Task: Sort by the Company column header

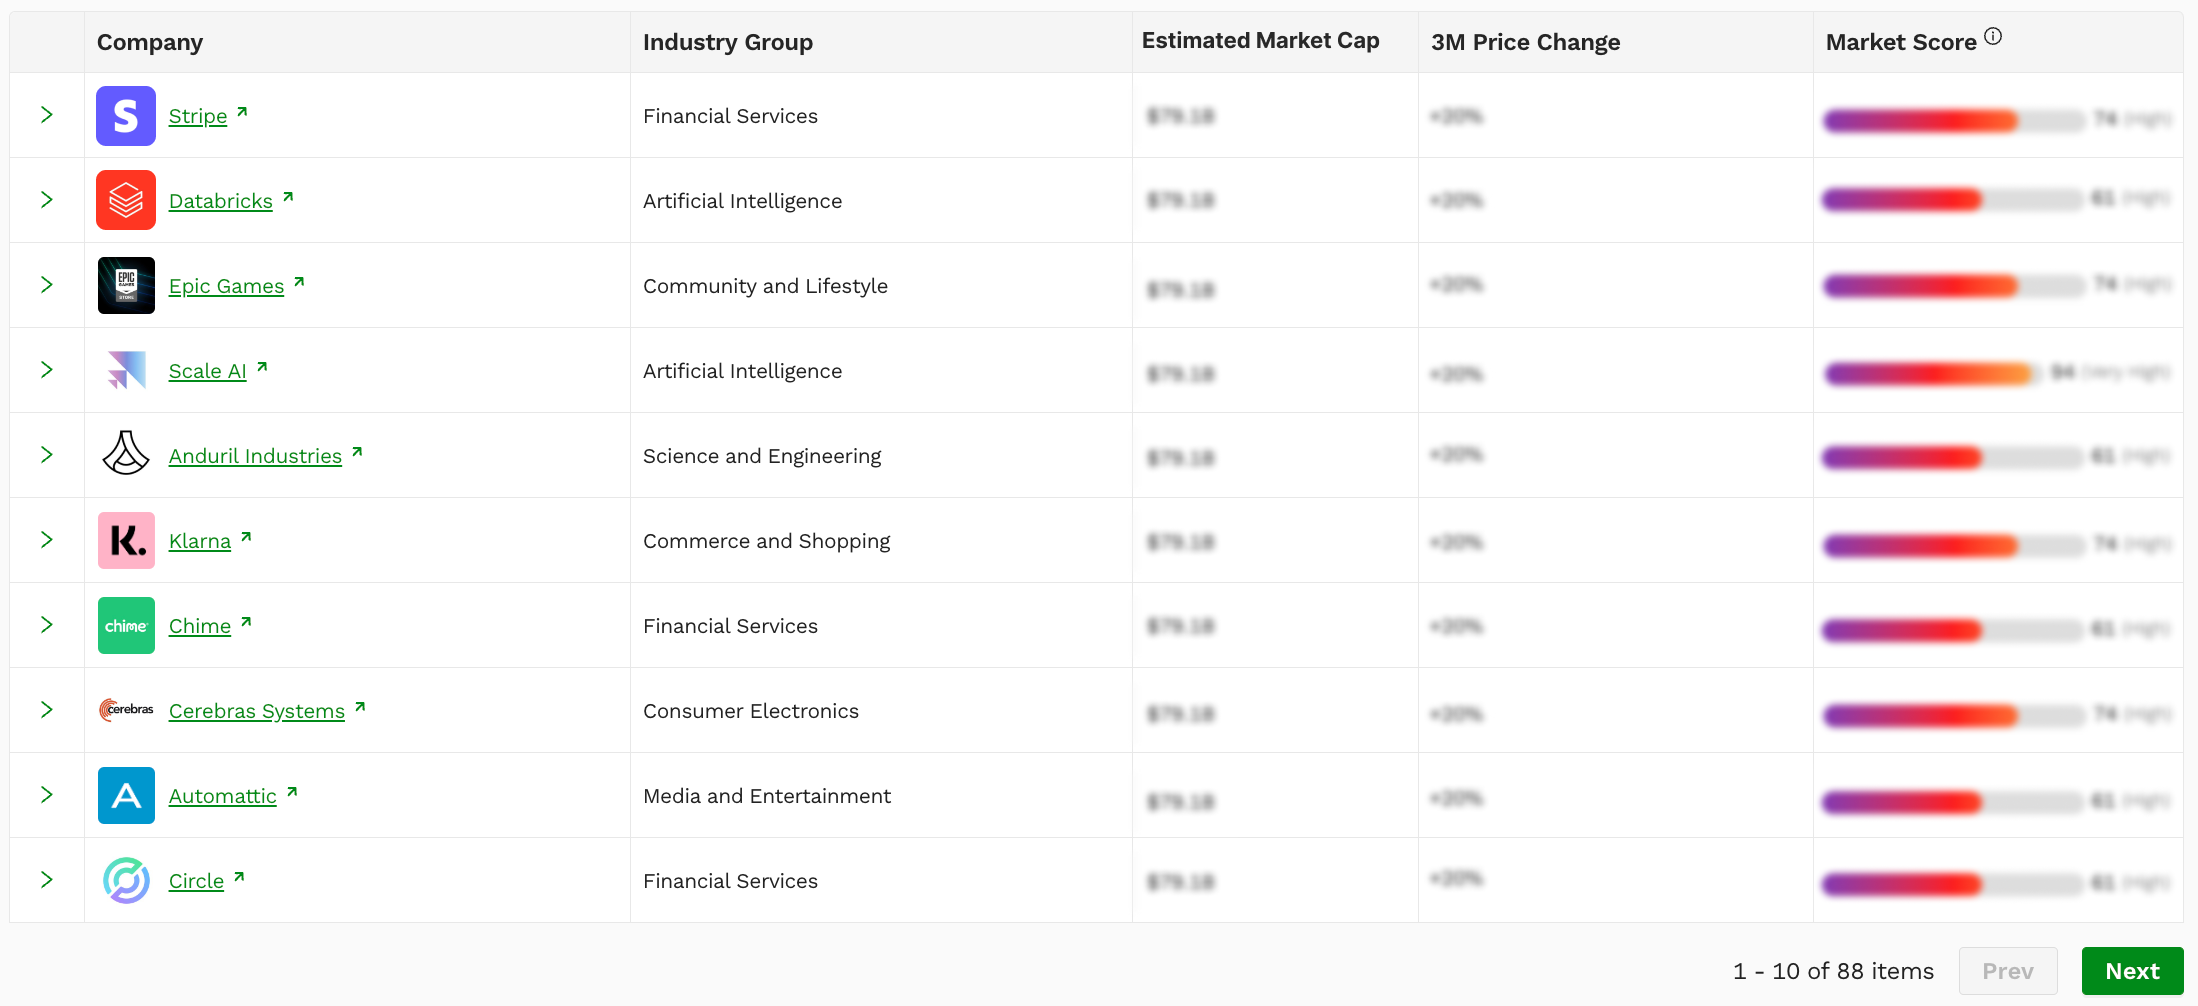Action: (150, 42)
